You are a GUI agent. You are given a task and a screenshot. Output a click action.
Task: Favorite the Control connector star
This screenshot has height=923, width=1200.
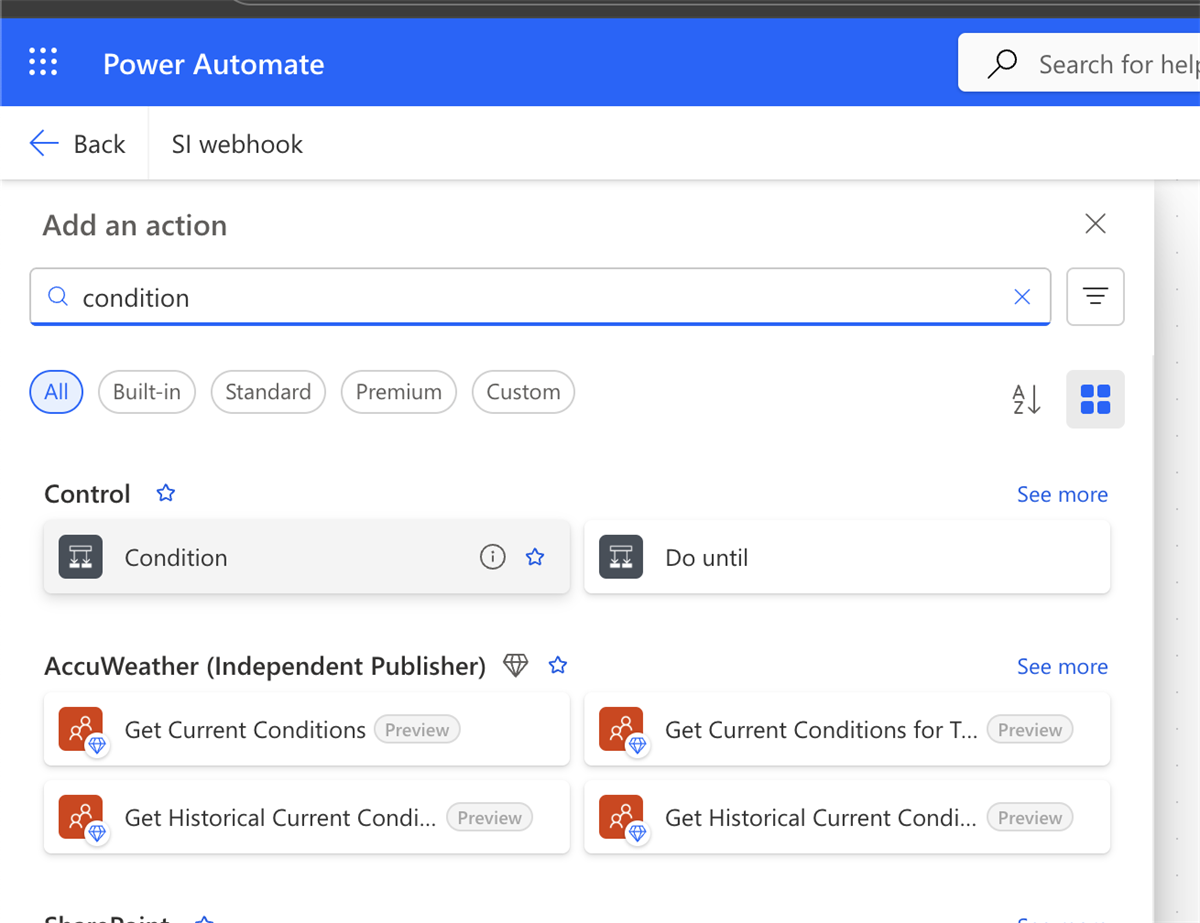coord(166,493)
